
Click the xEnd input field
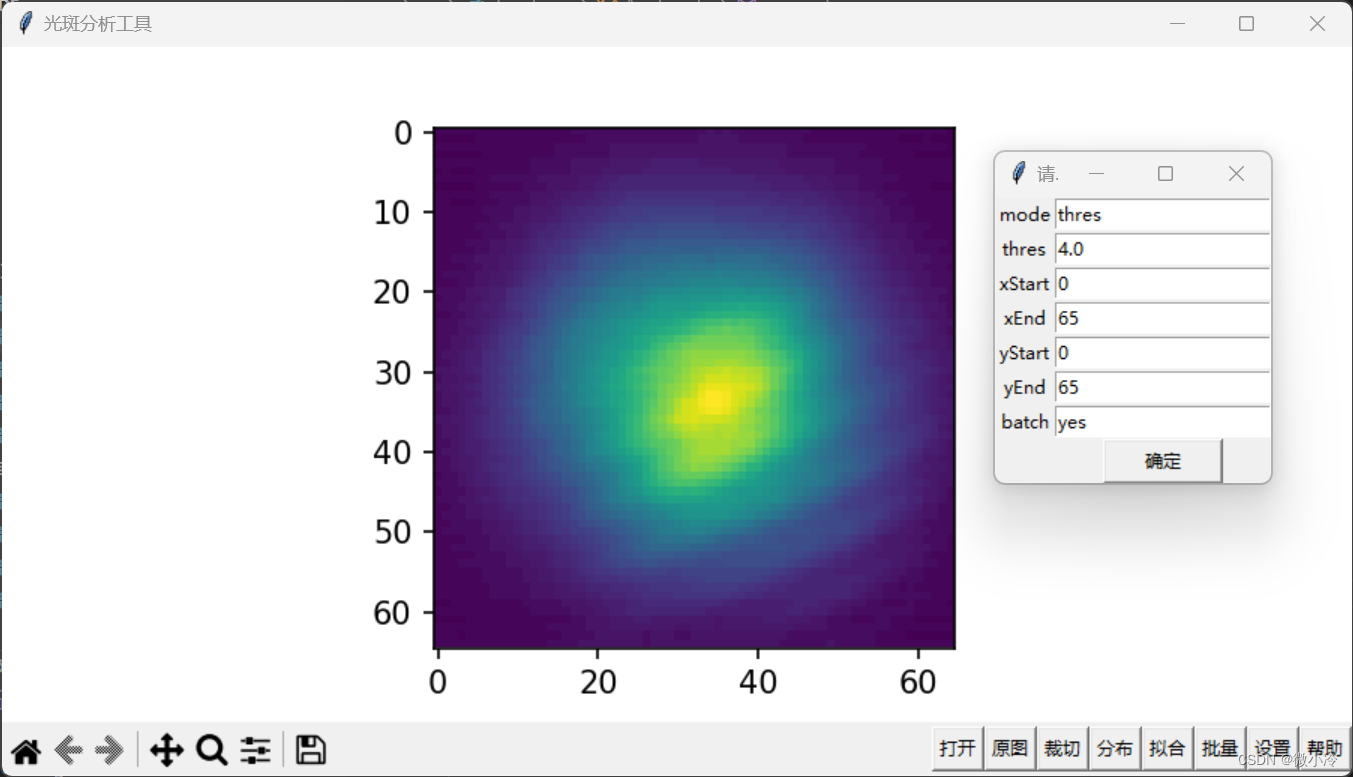point(1162,318)
